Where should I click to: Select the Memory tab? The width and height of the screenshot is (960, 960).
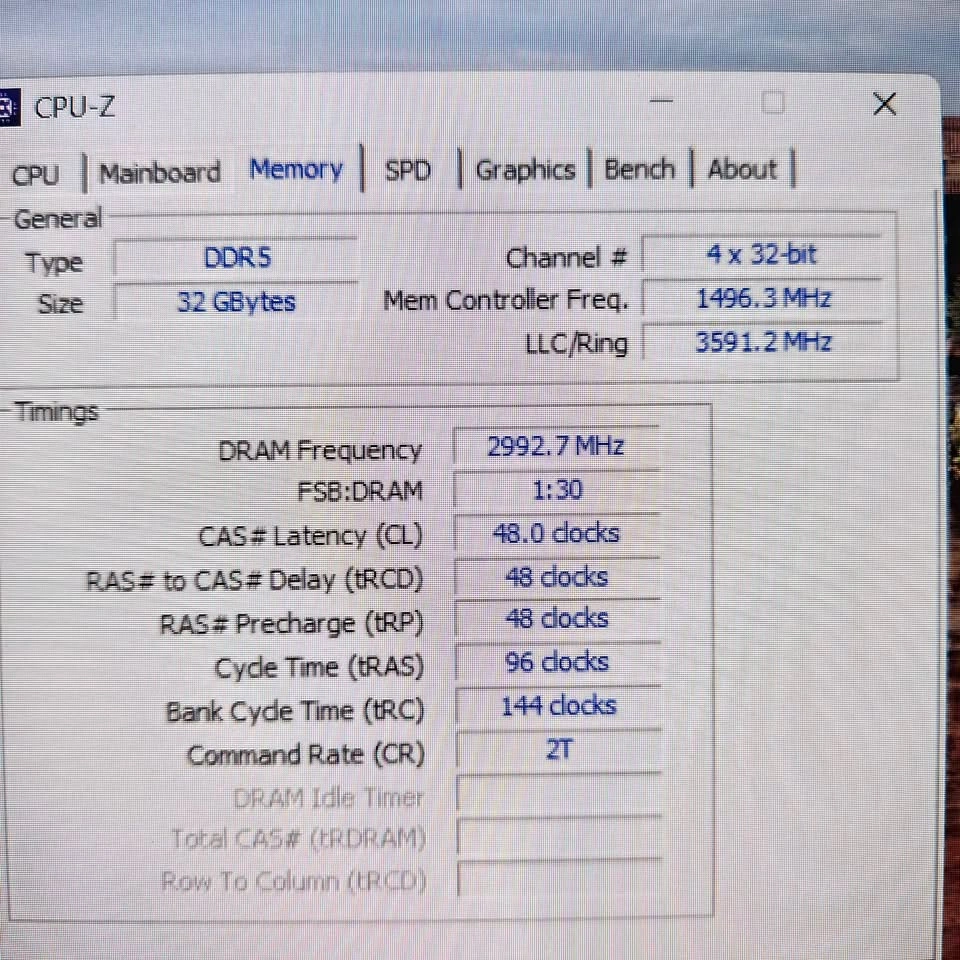(x=296, y=170)
